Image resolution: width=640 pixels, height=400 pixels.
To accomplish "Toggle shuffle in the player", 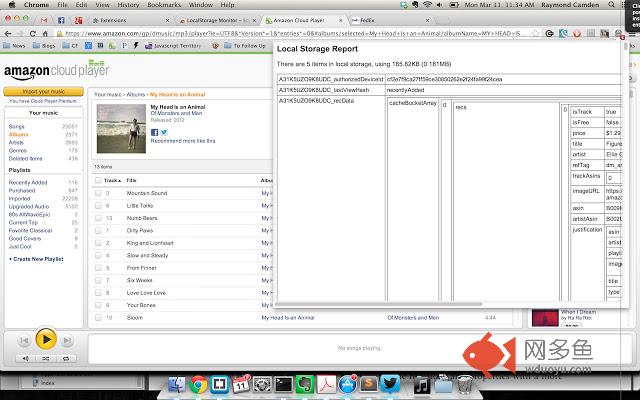I will pos(46,358).
